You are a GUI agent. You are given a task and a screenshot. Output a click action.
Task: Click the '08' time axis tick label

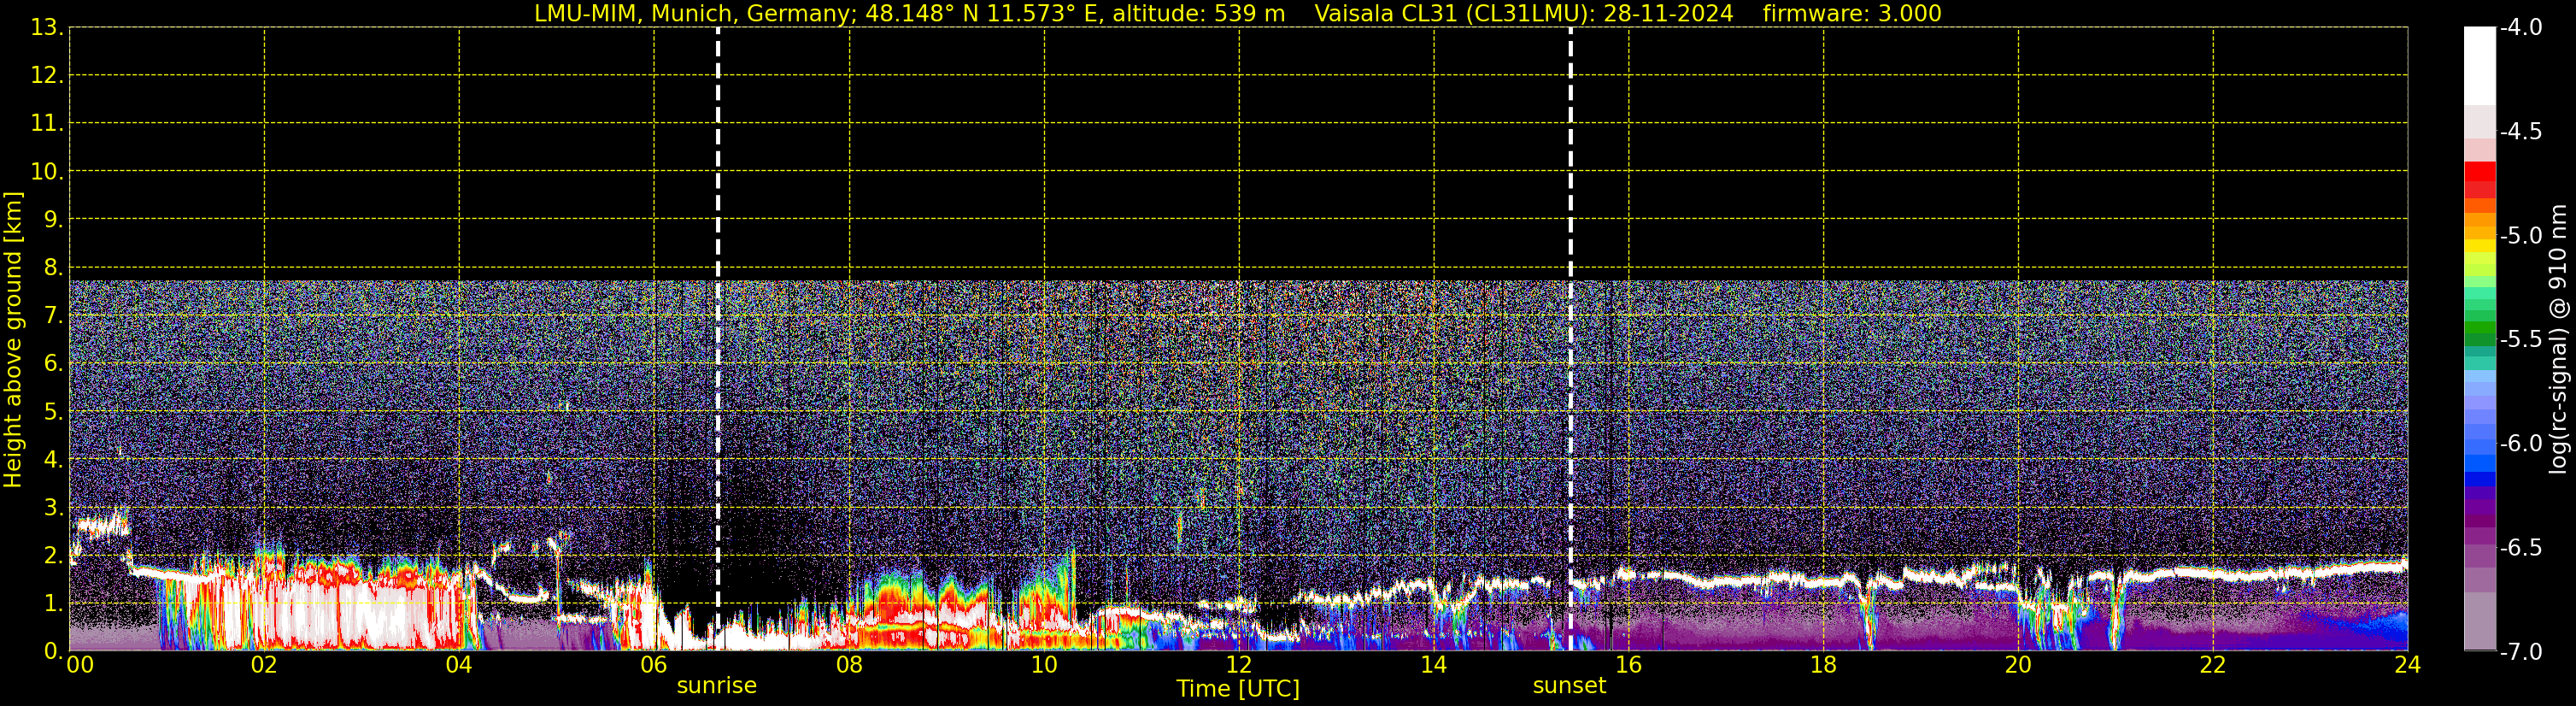849,665
